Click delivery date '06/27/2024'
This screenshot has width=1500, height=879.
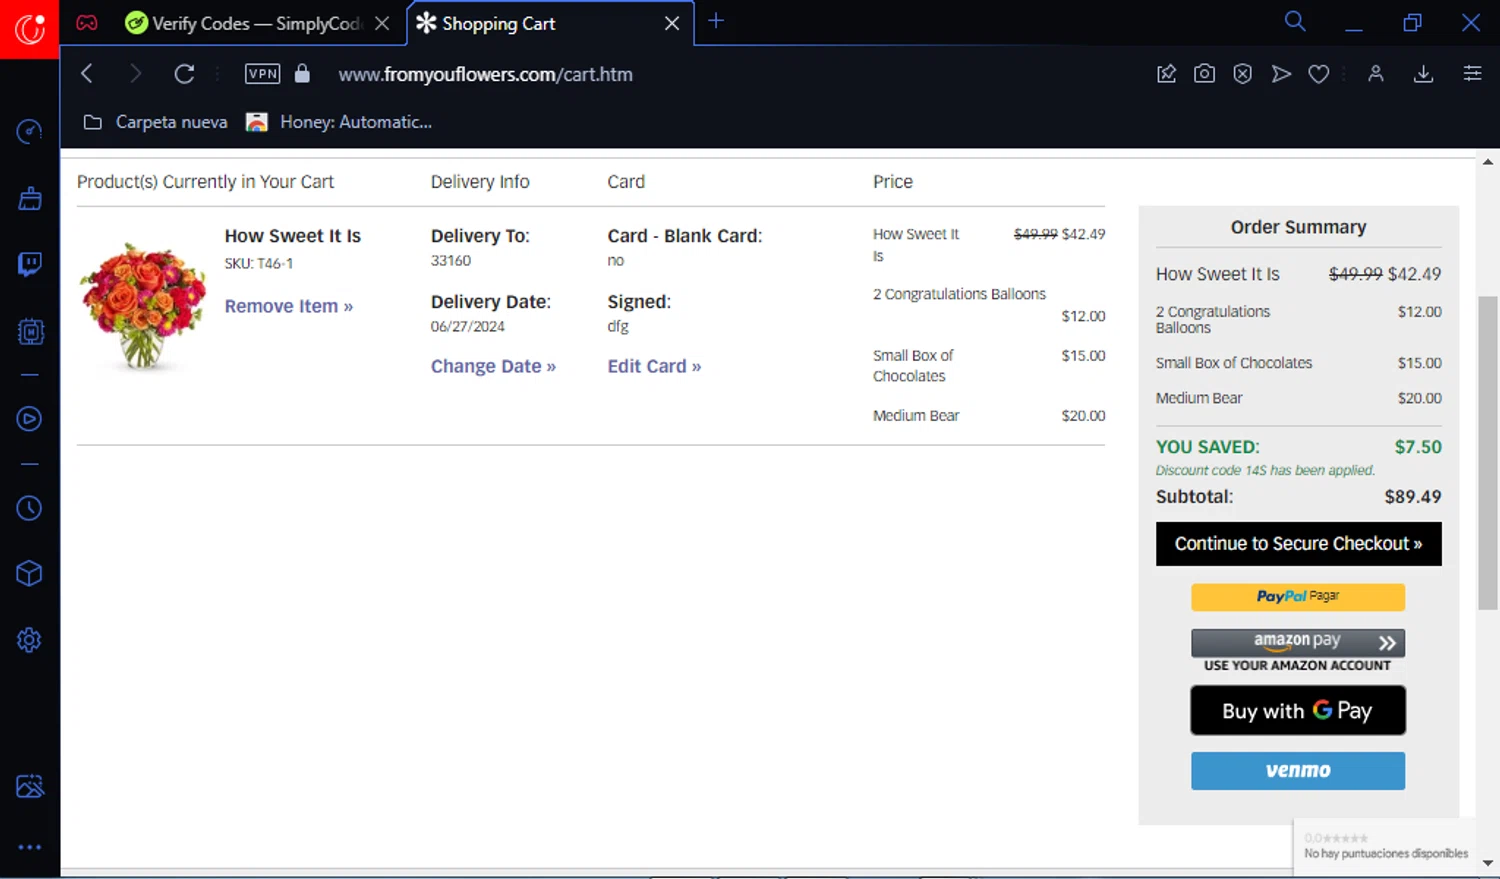point(467,326)
